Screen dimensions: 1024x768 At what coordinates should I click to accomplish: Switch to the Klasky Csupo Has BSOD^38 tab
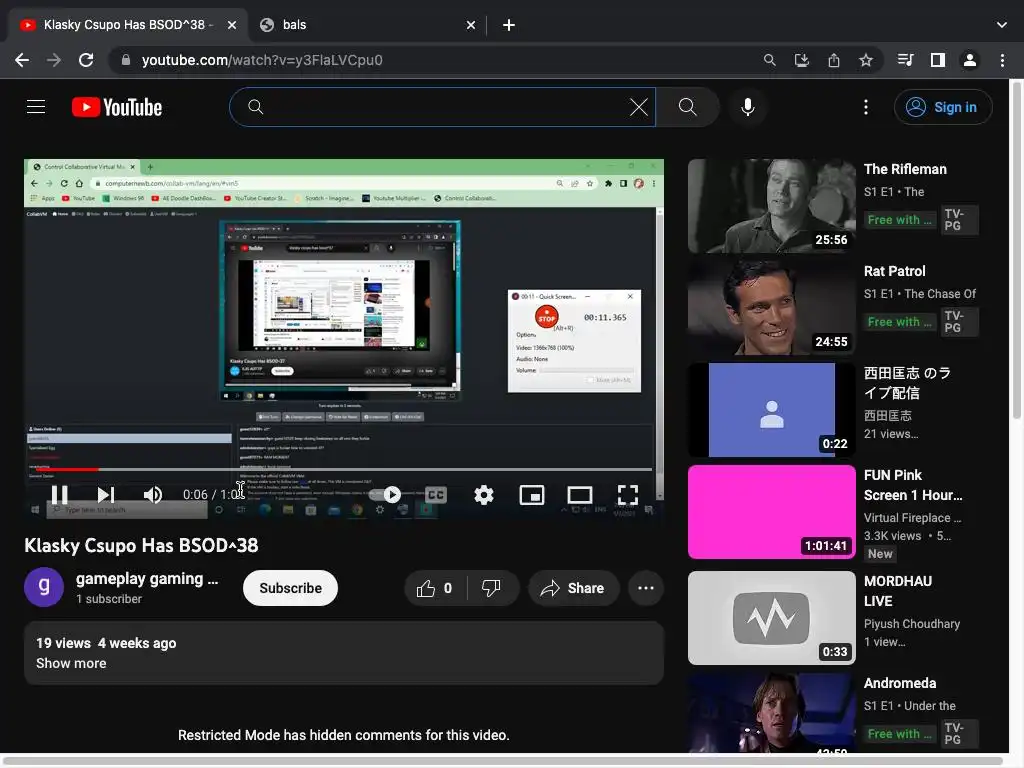click(128, 25)
